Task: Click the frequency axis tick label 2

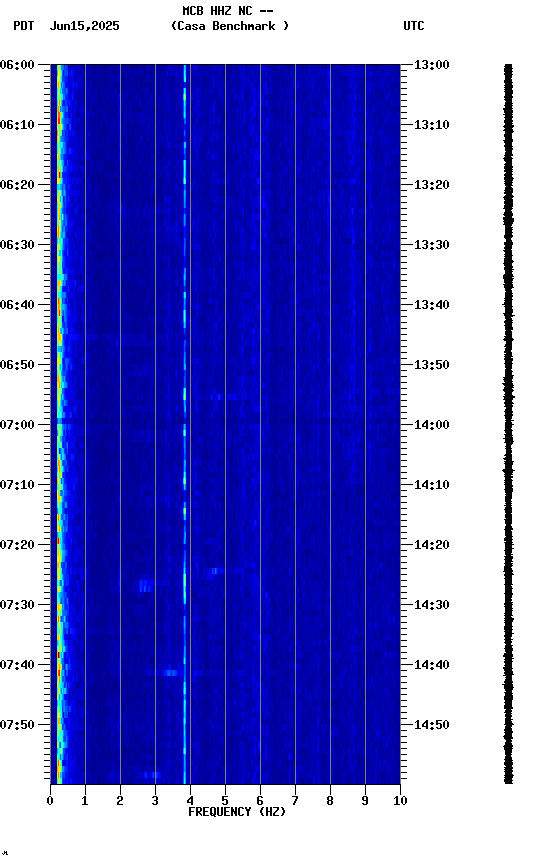Action: pyautogui.click(x=120, y=801)
